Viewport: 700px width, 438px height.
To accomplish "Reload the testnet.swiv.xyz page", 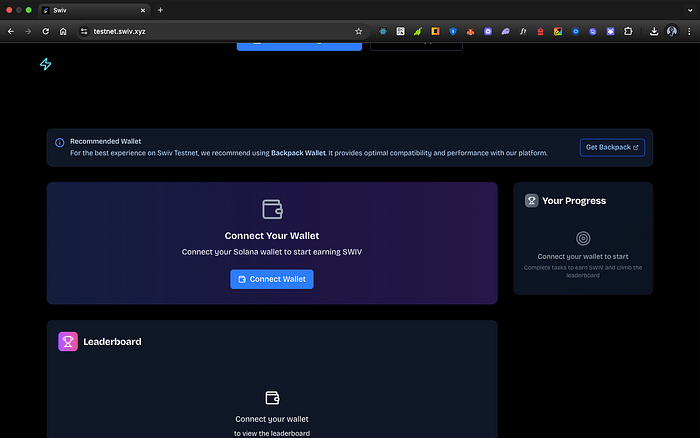I will 46,31.
